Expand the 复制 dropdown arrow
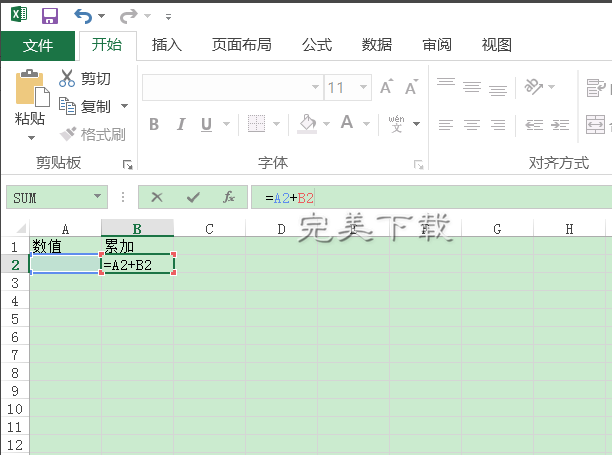 (x=124, y=106)
